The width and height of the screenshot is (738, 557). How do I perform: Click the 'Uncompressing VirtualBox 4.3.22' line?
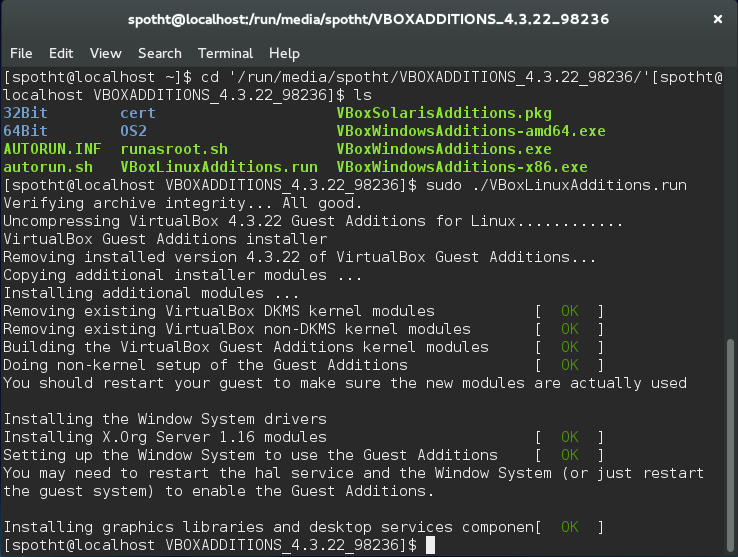313,221
